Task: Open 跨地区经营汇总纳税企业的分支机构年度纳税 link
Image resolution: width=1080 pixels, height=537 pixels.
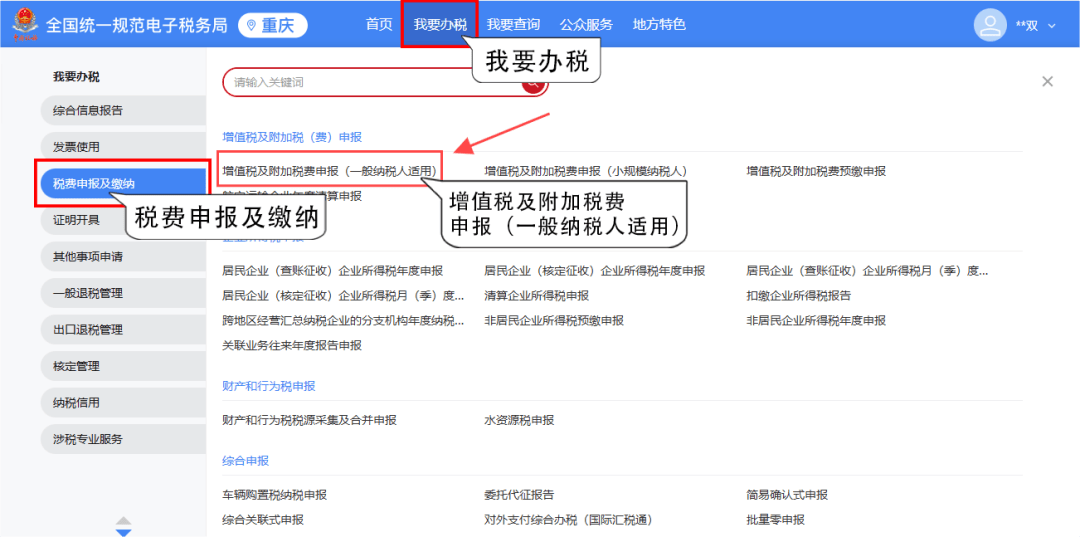Action: pyautogui.click(x=343, y=320)
